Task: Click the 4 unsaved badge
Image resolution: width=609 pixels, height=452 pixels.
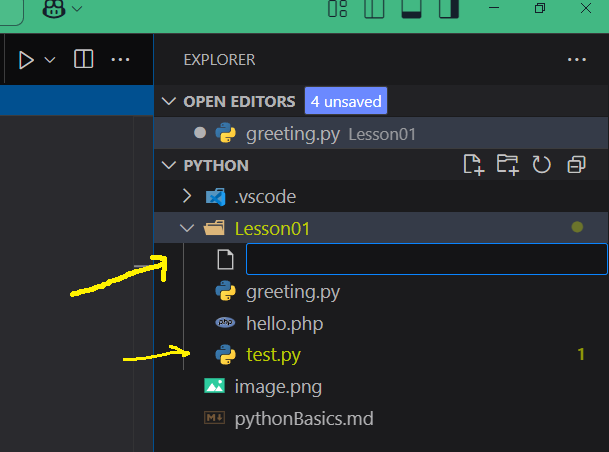Action: click(x=345, y=101)
